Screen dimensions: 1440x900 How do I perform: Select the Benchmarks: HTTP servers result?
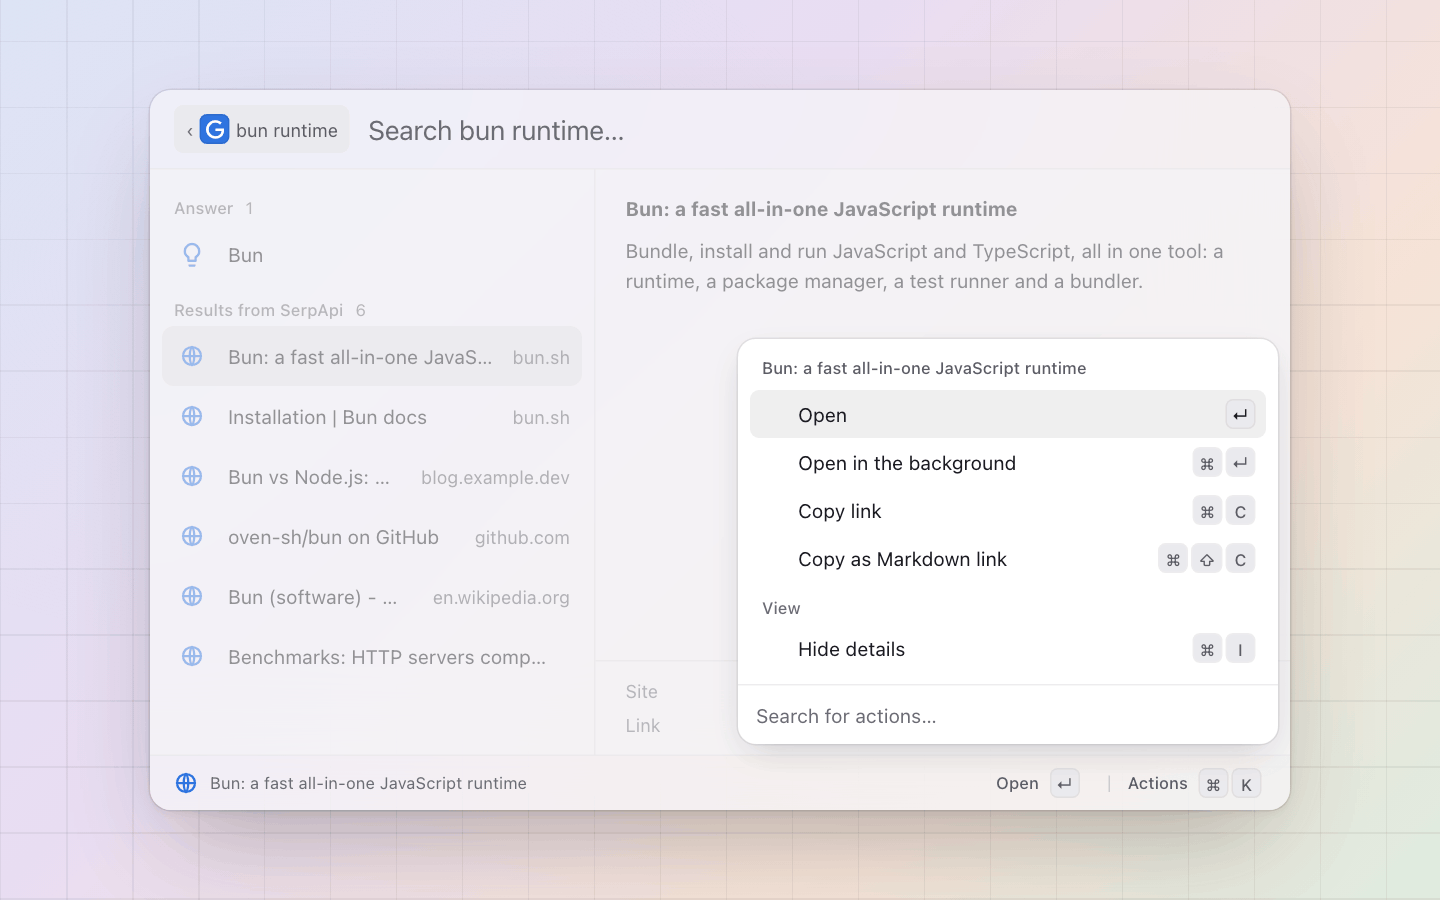pos(372,657)
